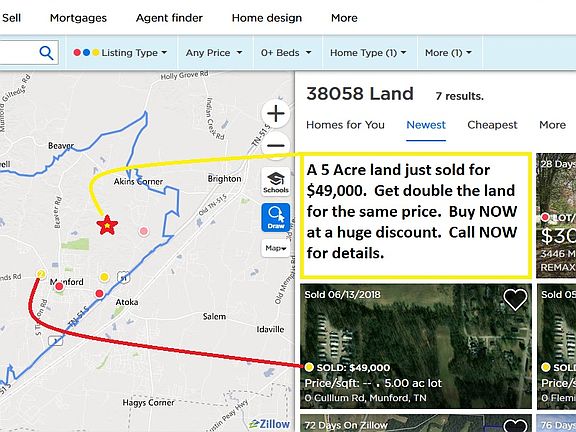Click the SOLD: $49,000 price text
The width and height of the screenshot is (576, 432).
click(353, 368)
